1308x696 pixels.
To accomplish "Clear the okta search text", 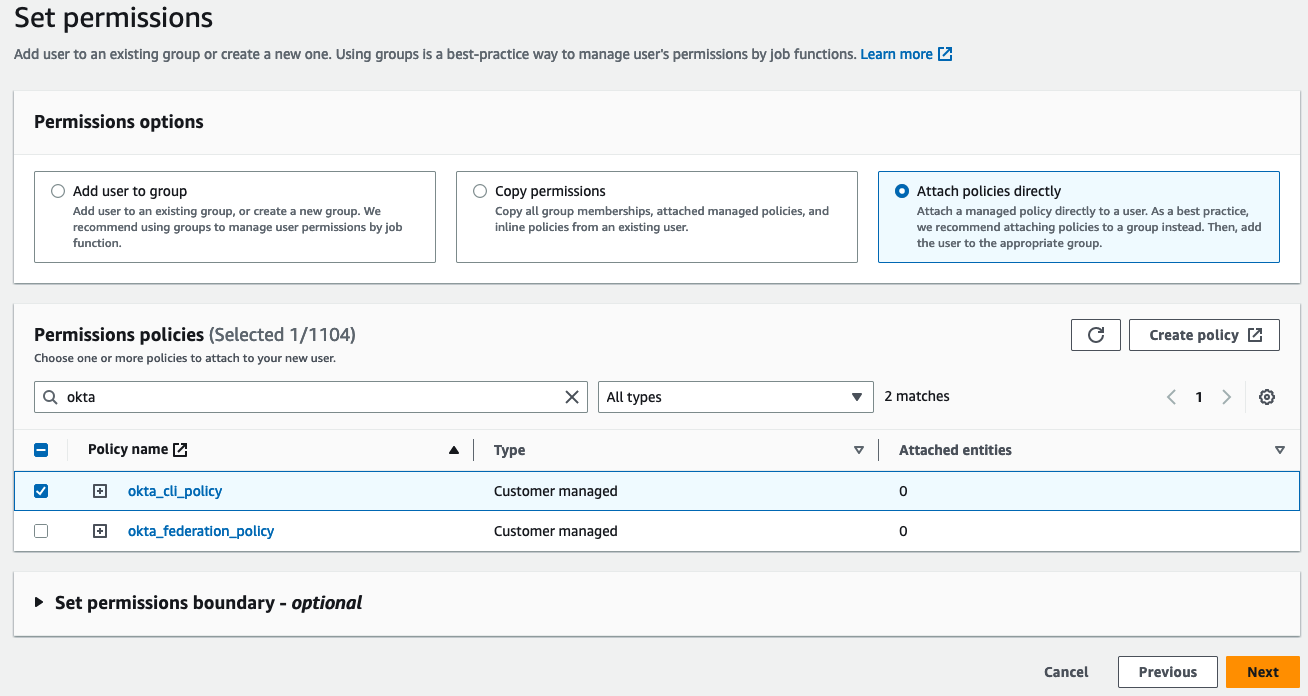I will (572, 397).
